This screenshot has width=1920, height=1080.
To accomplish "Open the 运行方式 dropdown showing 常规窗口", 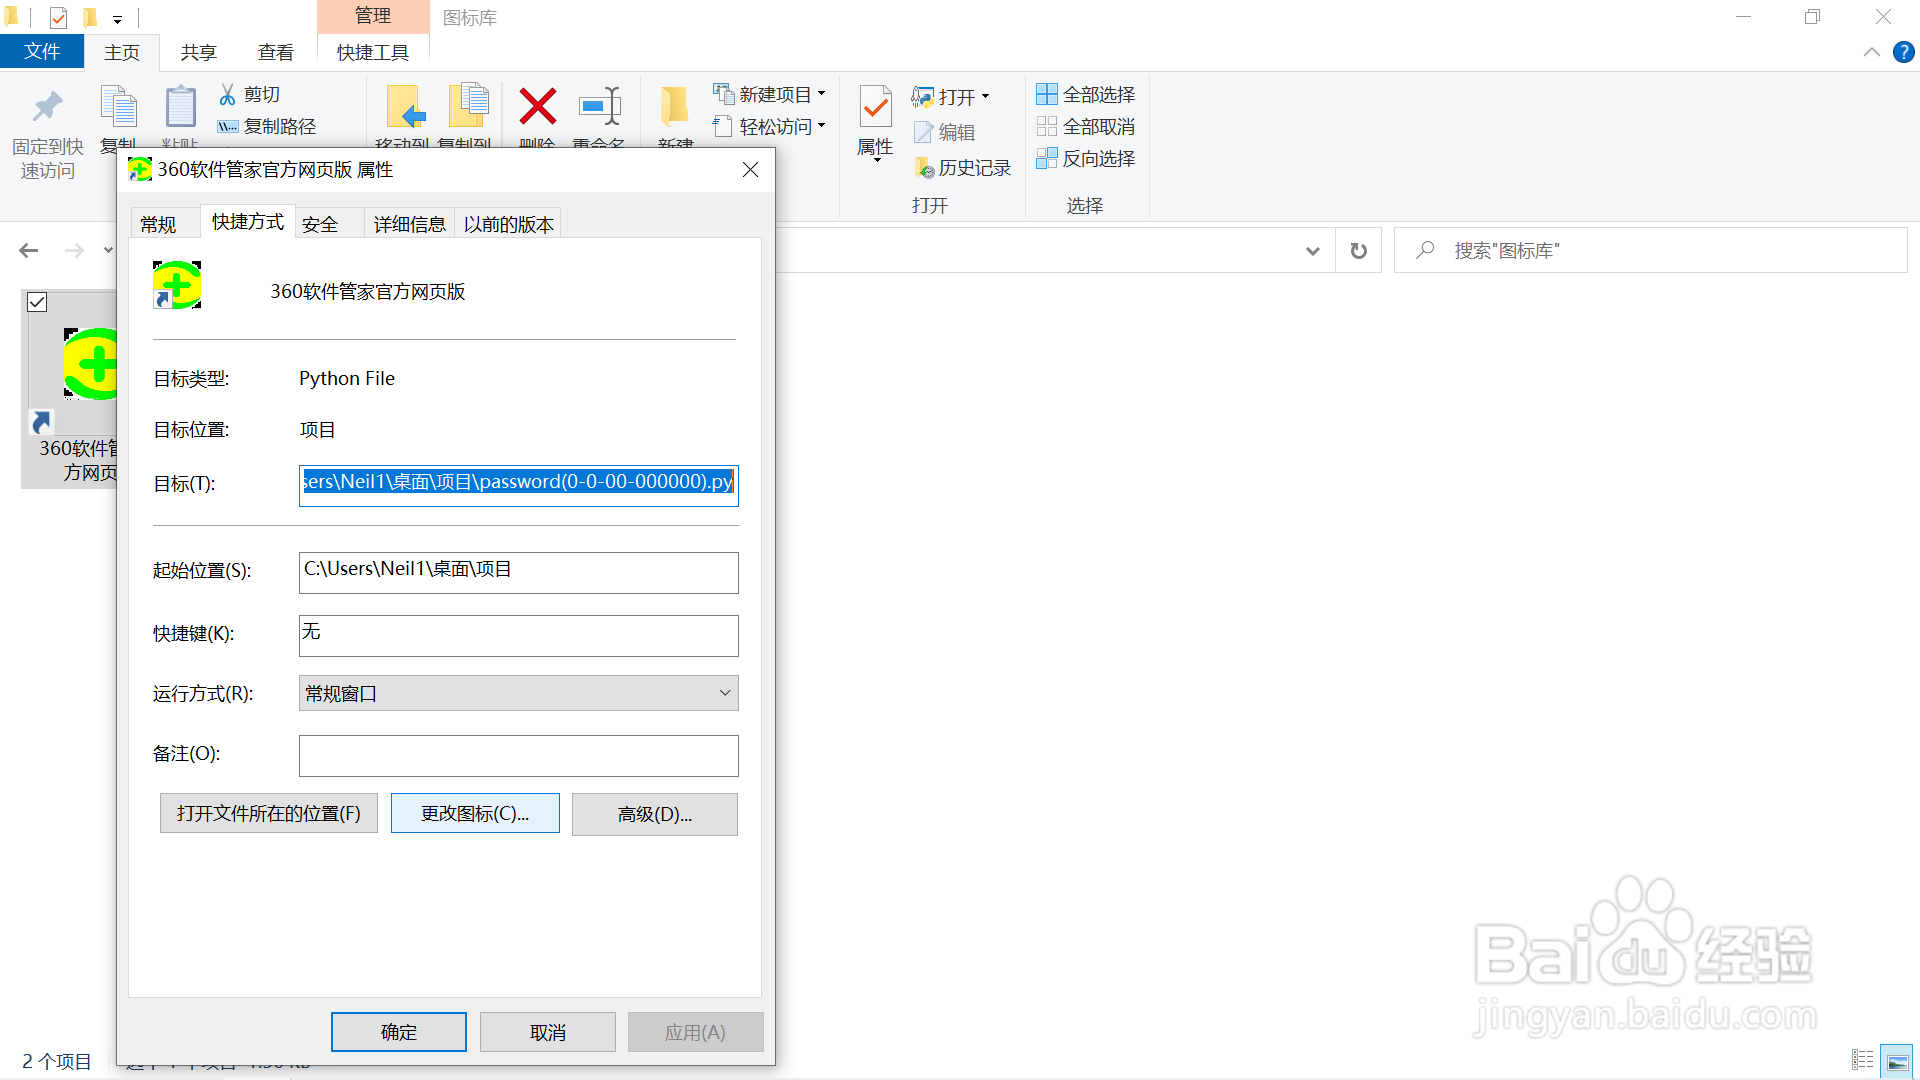I will (x=724, y=692).
